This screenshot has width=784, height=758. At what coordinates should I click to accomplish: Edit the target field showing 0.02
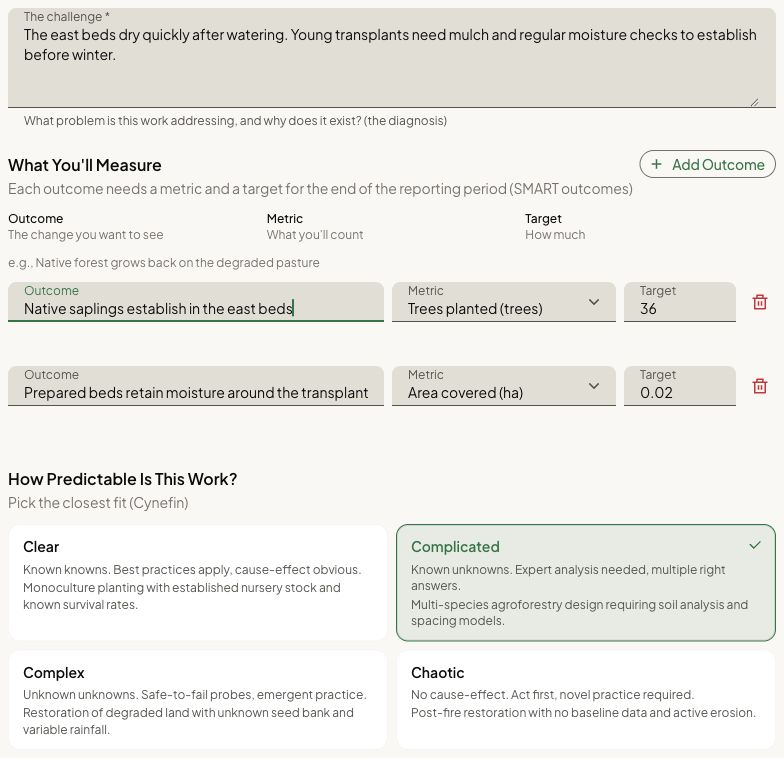point(680,386)
